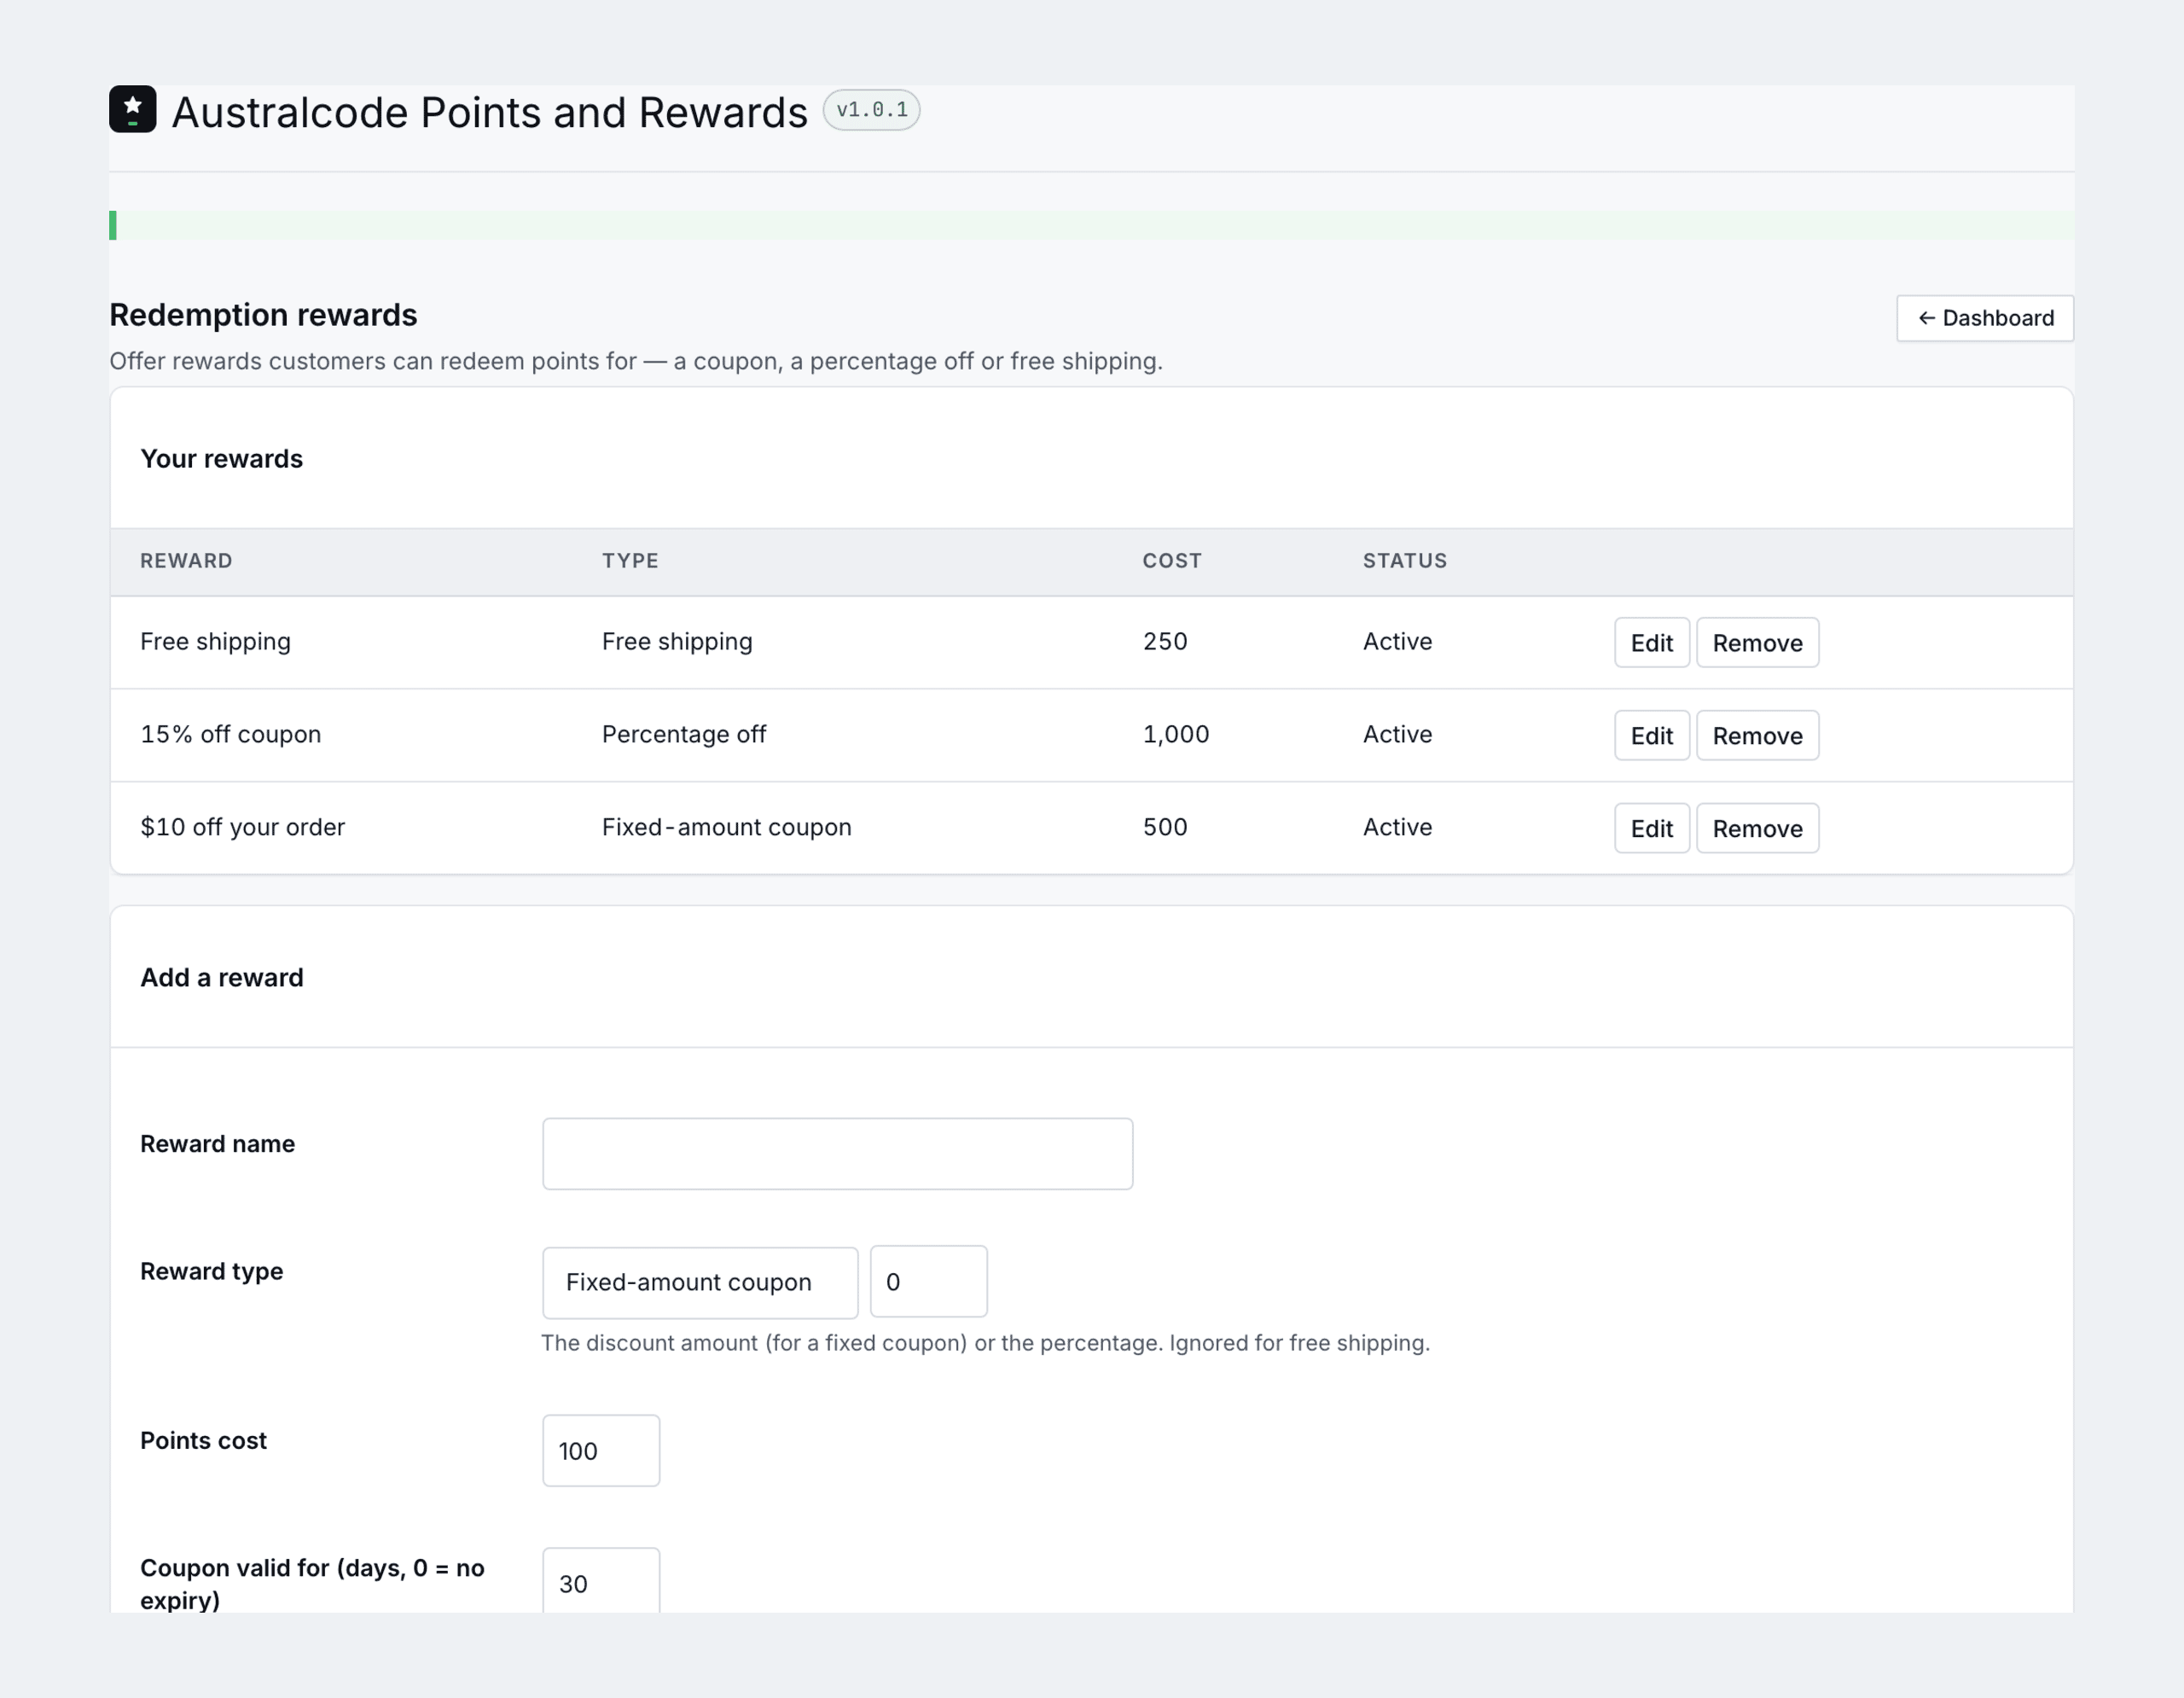Click the 'Reward type' label
This screenshot has width=2184, height=1698.
[x=211, y=1272]
